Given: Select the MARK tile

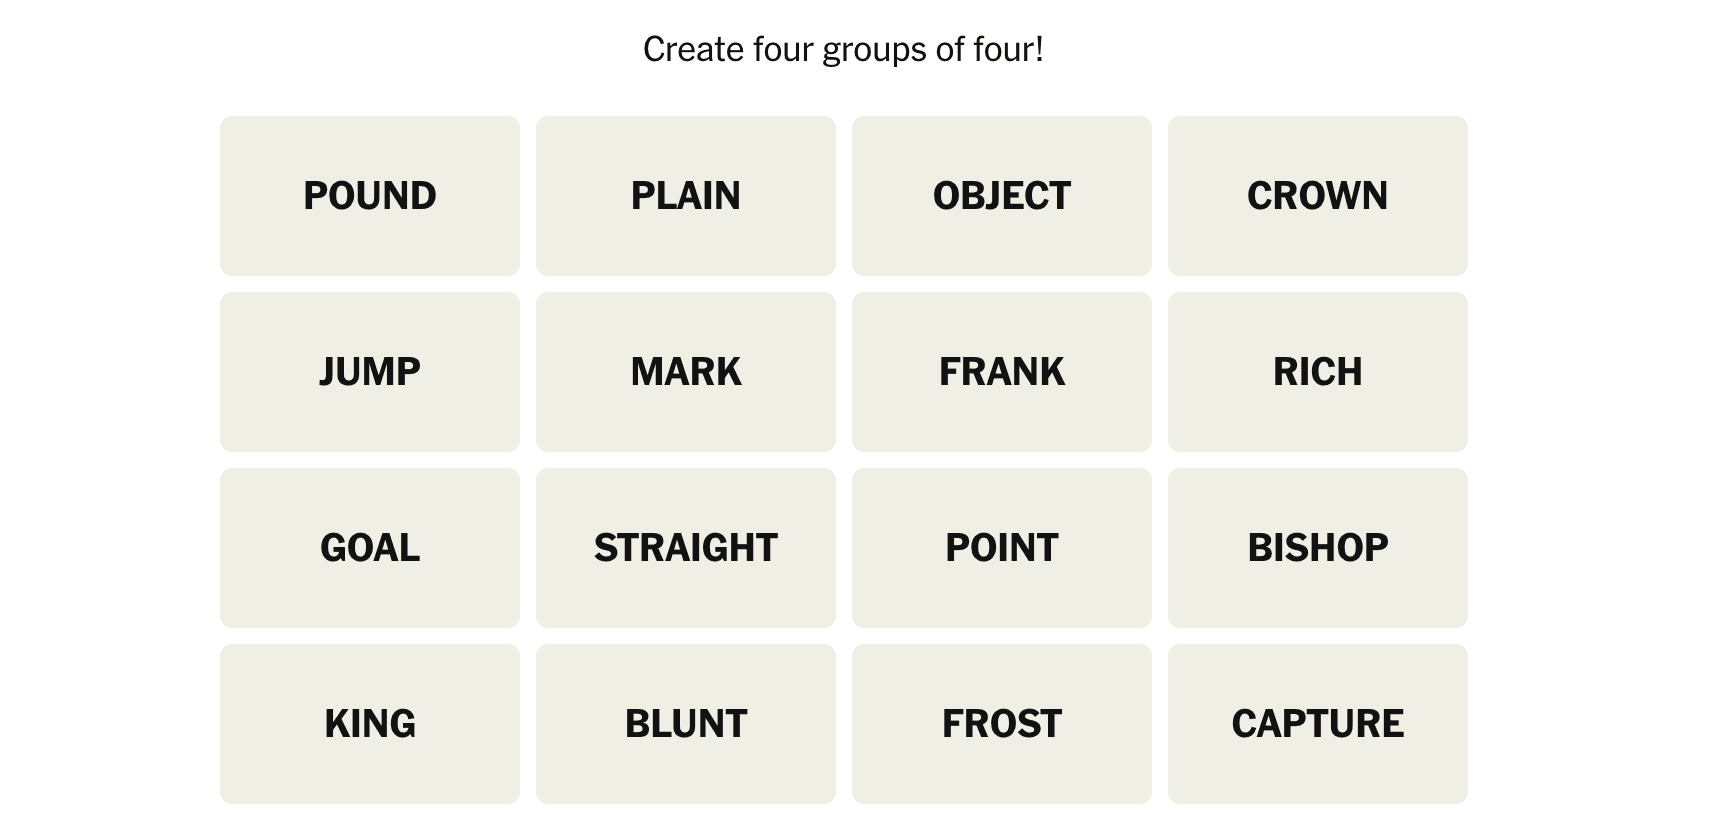Looking at the screenshot, I should 686,372.
